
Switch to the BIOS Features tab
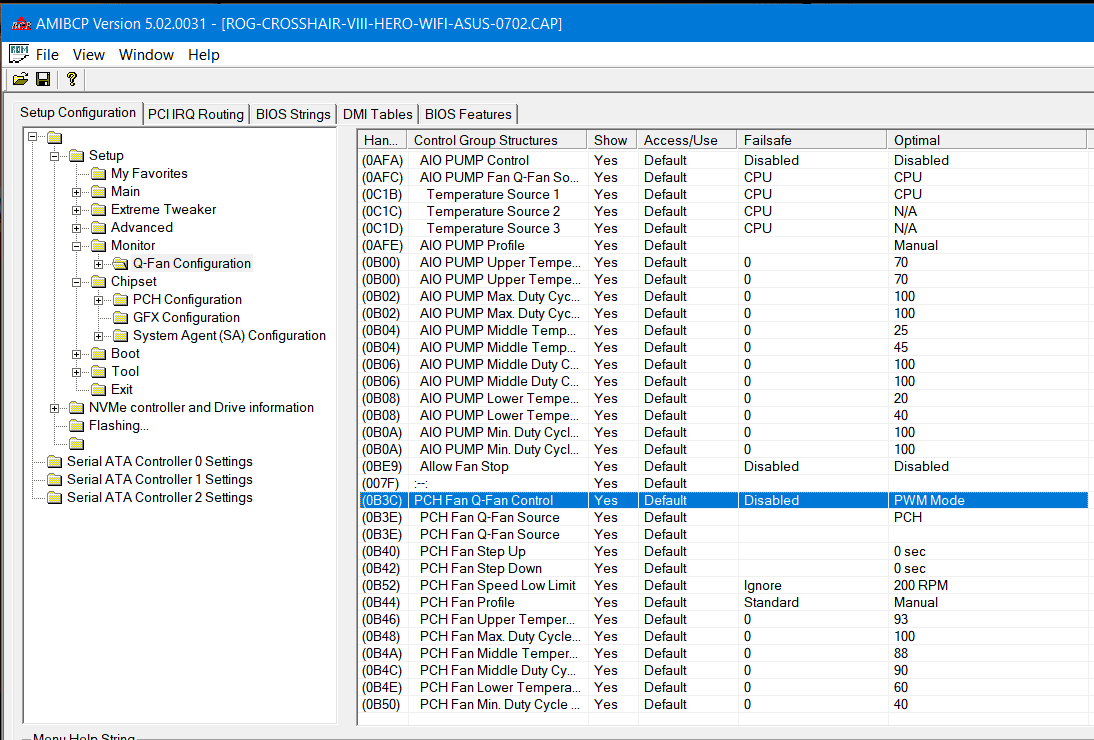pyautogui.click(x=468, y=114)
